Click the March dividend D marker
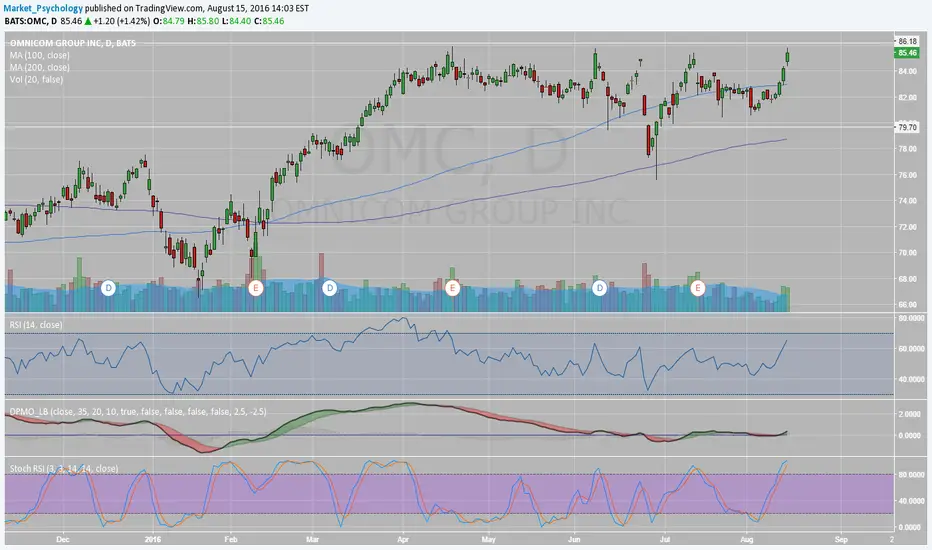Viewport: 932px width, 550px height. tap(330, 288)
